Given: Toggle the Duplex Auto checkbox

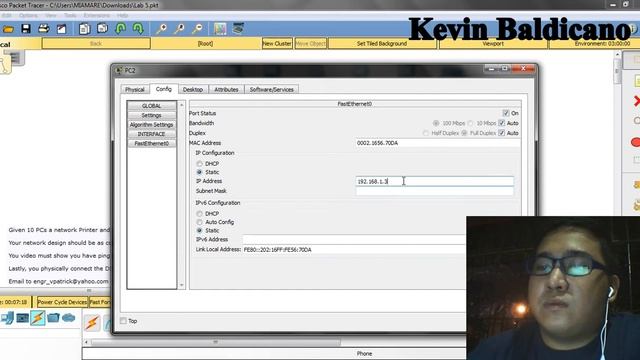Looking at the screenshot, I should [x=502, y=133].
